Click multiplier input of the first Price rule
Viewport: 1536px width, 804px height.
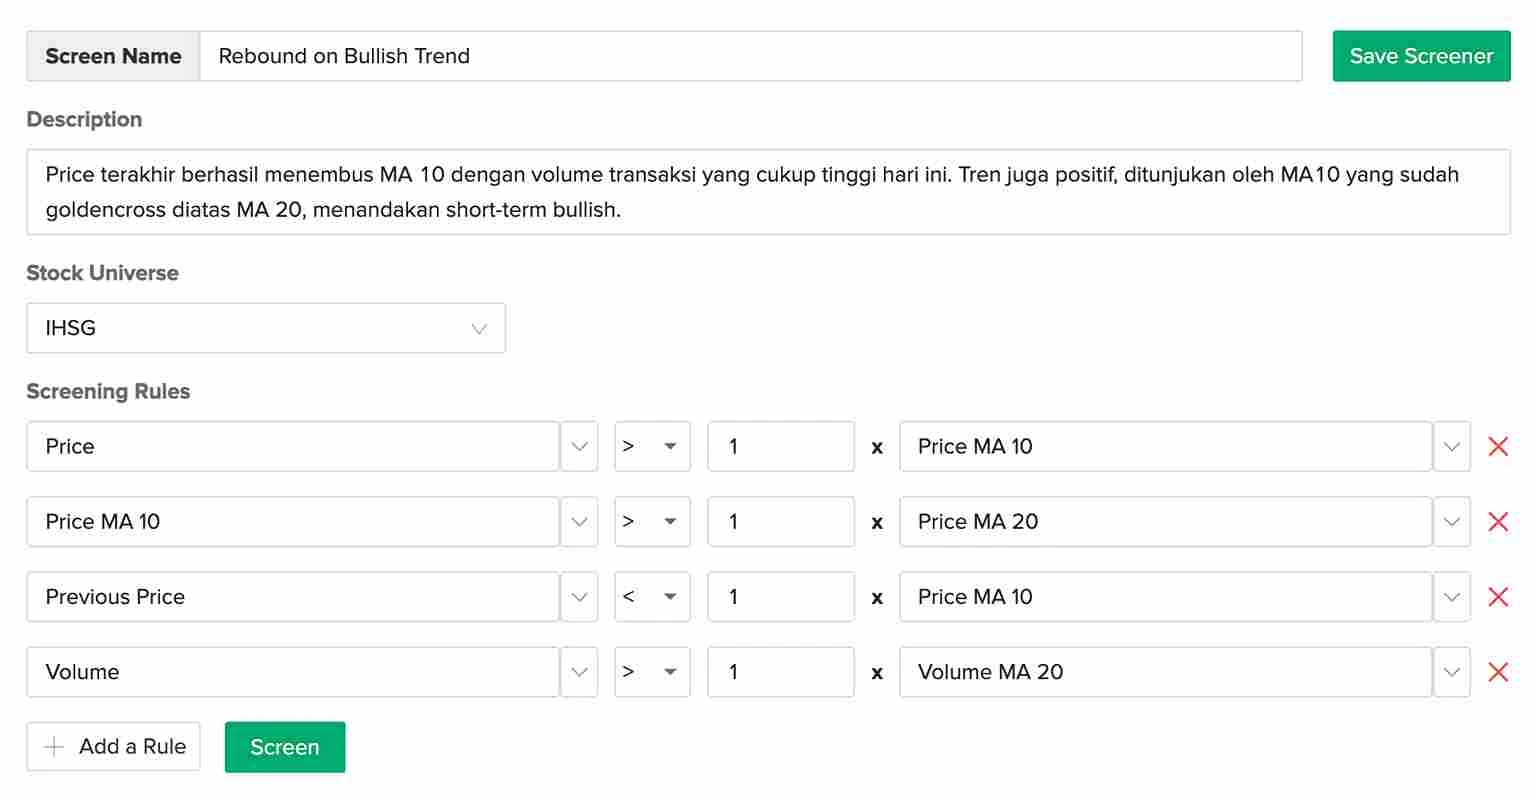click(x=780, y=447)
